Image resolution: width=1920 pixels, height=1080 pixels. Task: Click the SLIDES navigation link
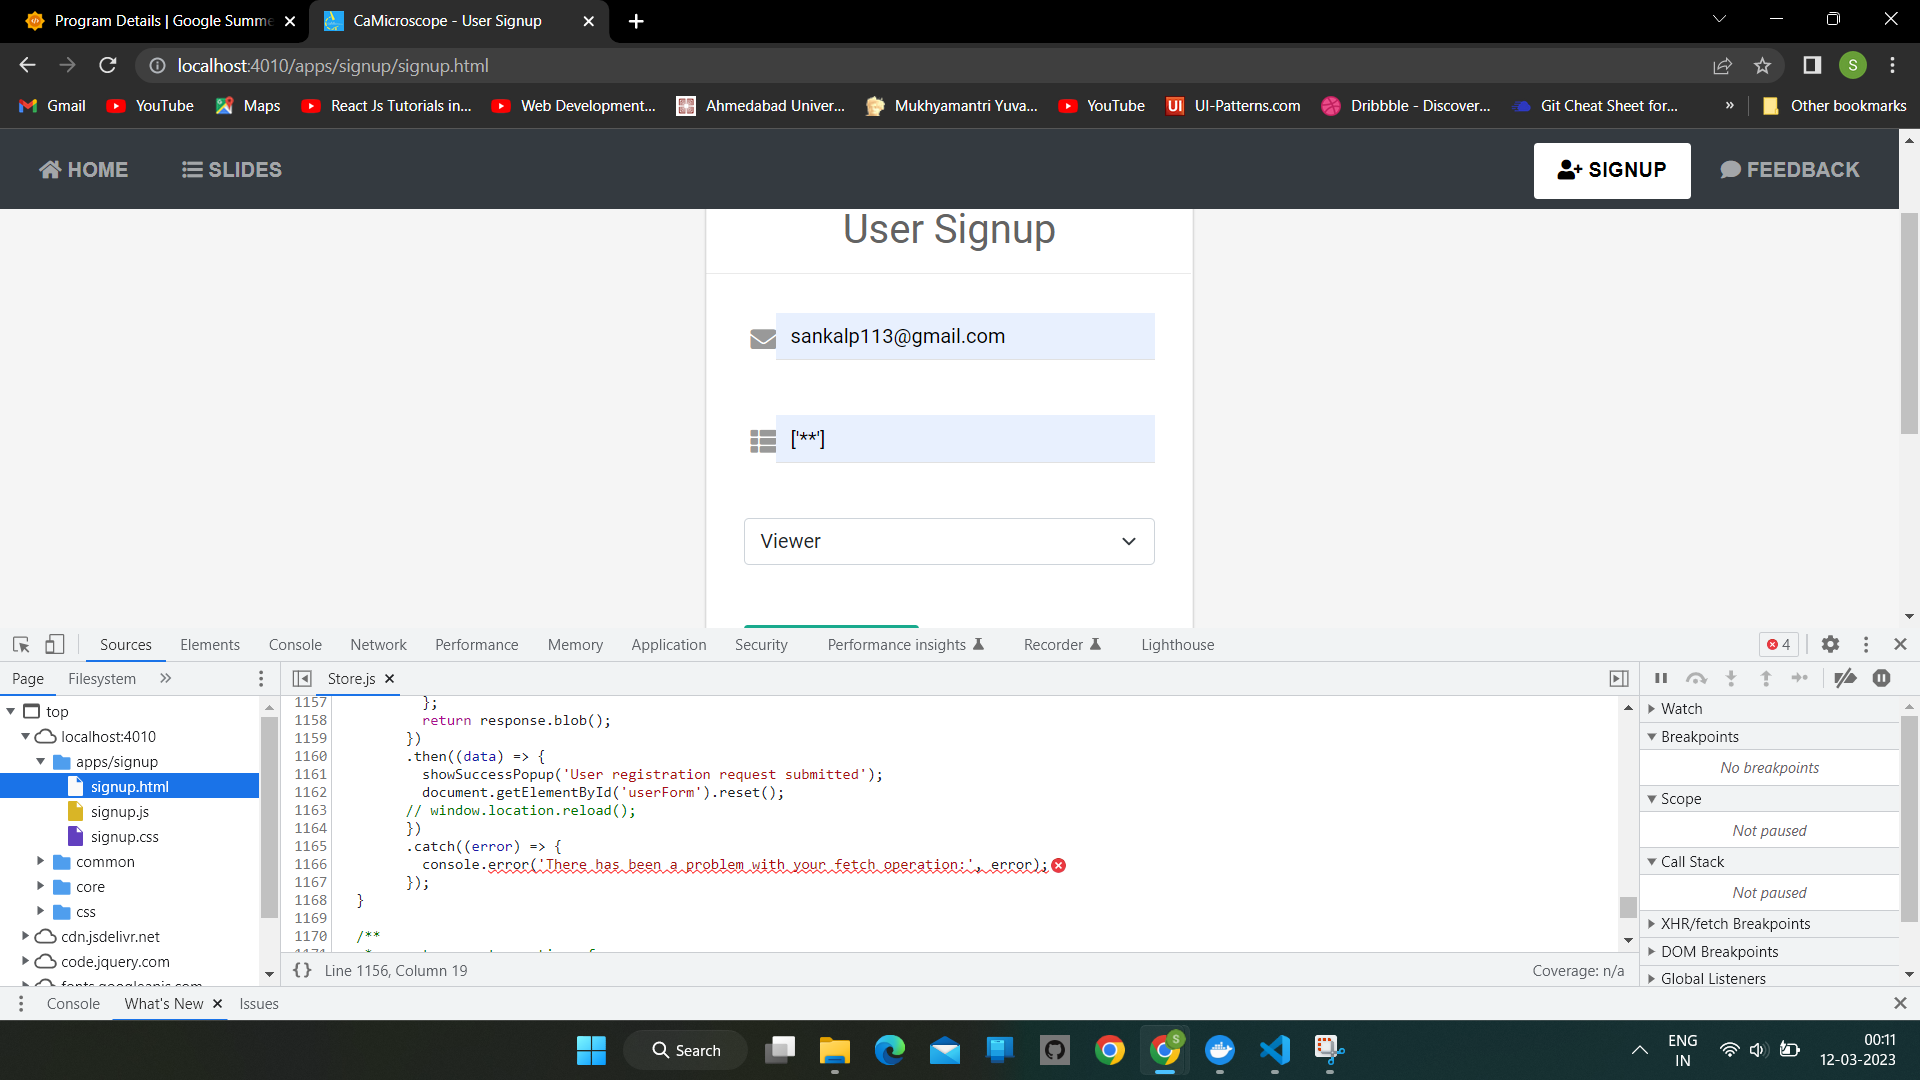(232, 170)
